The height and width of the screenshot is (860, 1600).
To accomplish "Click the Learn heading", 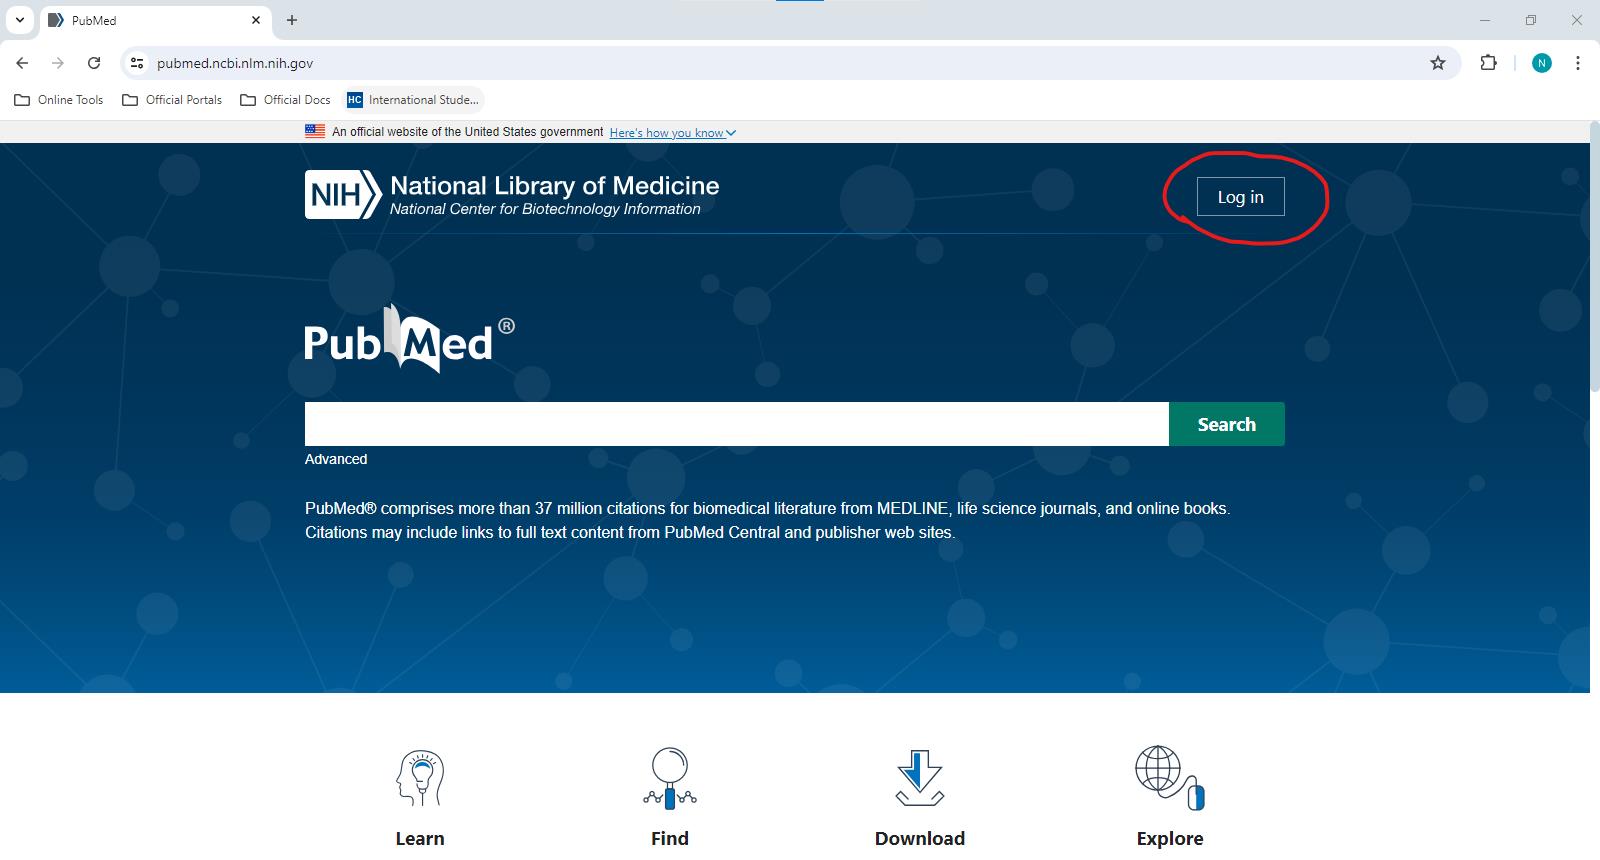I will (x=420, y=838).
